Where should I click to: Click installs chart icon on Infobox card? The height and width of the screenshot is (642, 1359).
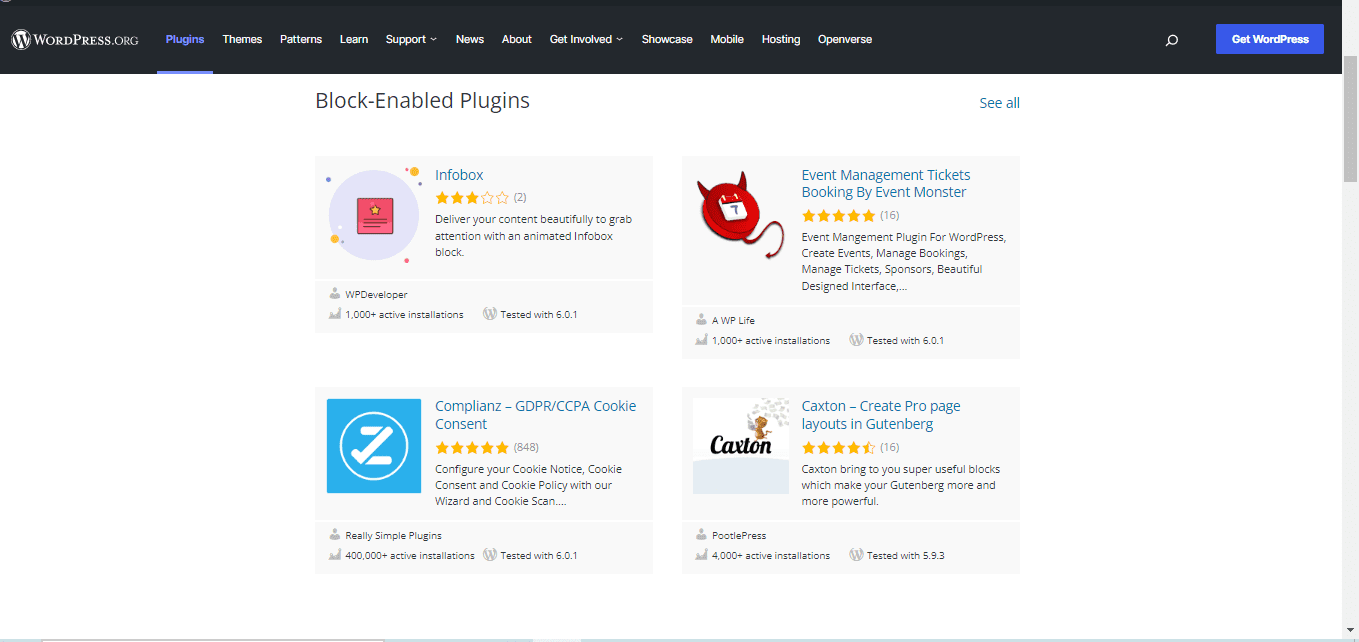pyautogui.click(x=335, y=314)
